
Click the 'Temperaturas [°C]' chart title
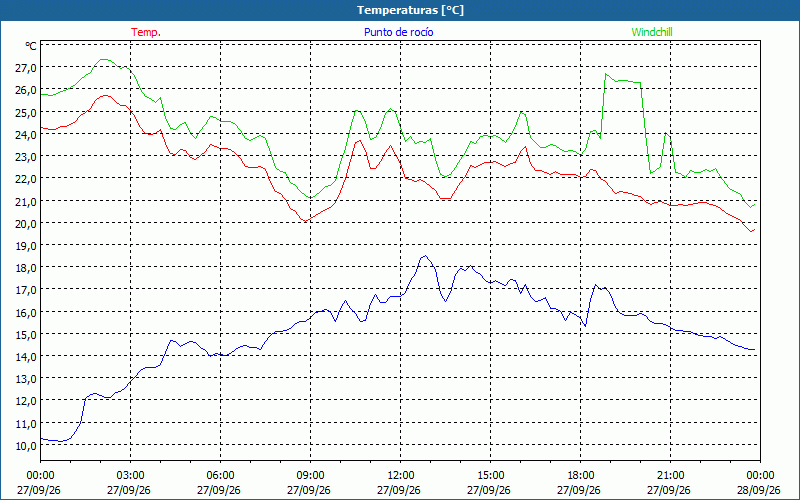(410, 10)
